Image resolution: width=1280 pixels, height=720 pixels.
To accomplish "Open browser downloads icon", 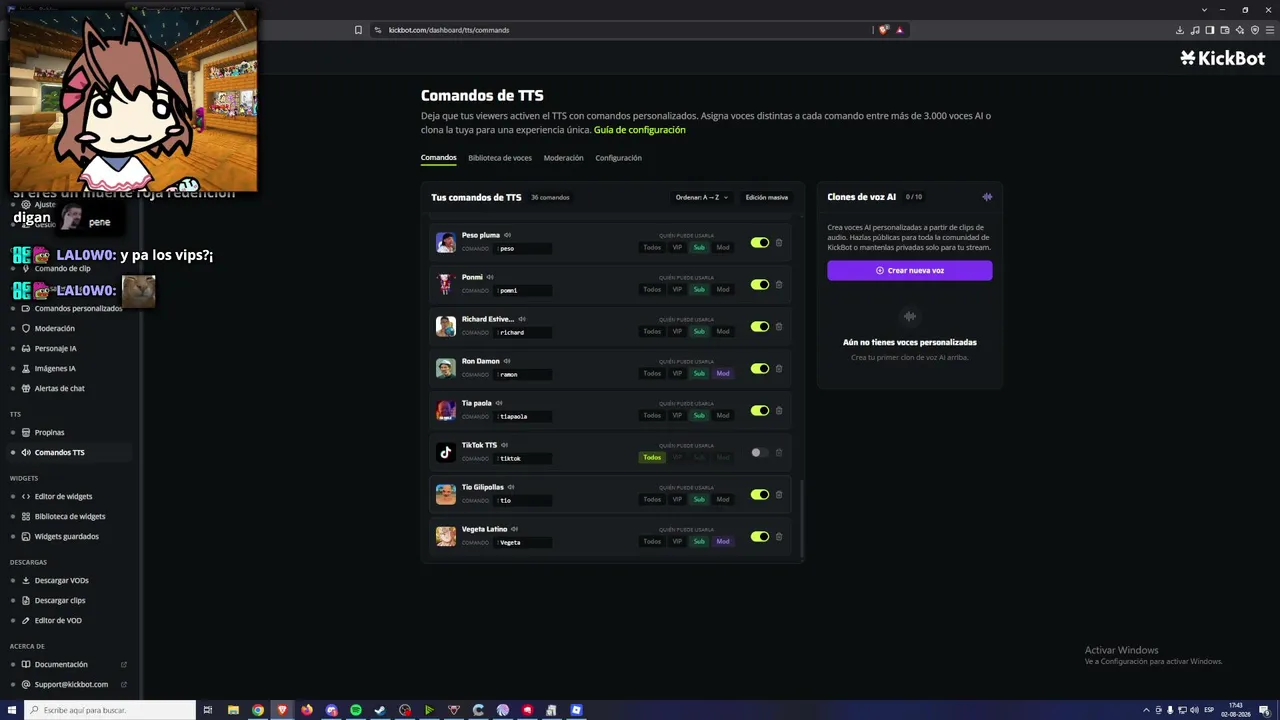I will point(1180,30).
